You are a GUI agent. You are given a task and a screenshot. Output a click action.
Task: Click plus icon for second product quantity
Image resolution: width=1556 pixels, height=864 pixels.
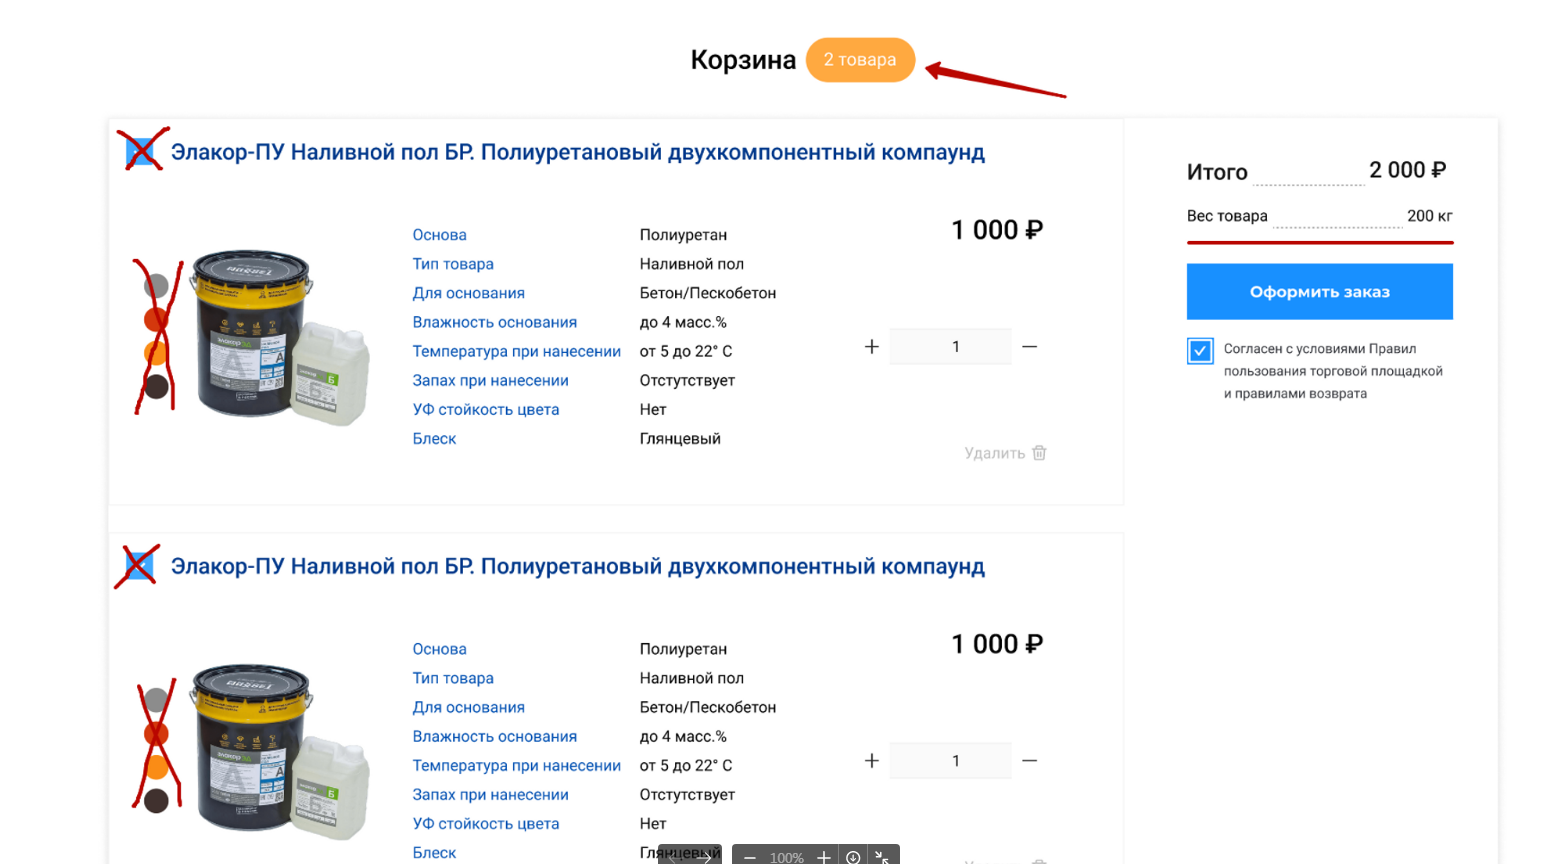coord(871,761)
